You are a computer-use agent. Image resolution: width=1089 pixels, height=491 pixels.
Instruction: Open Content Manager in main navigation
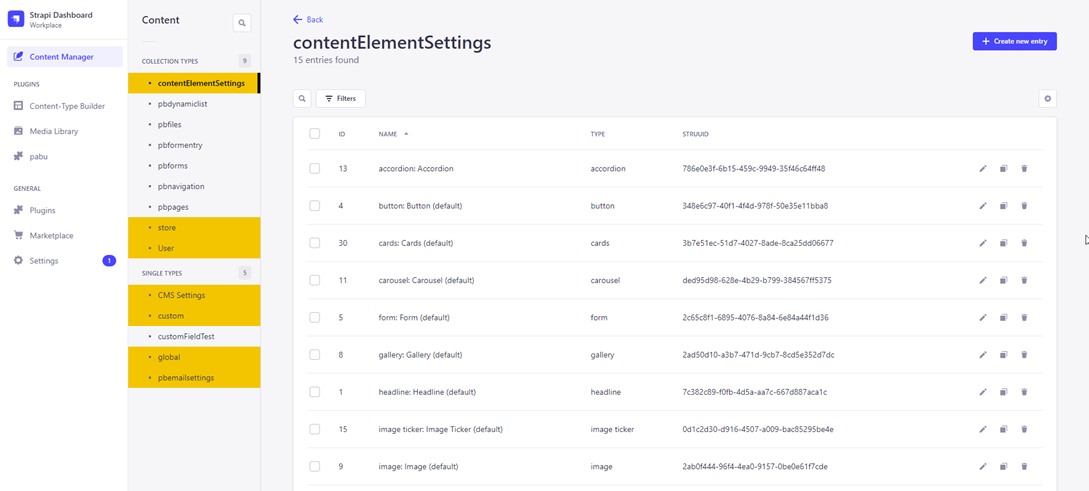[x=65, y=57]
